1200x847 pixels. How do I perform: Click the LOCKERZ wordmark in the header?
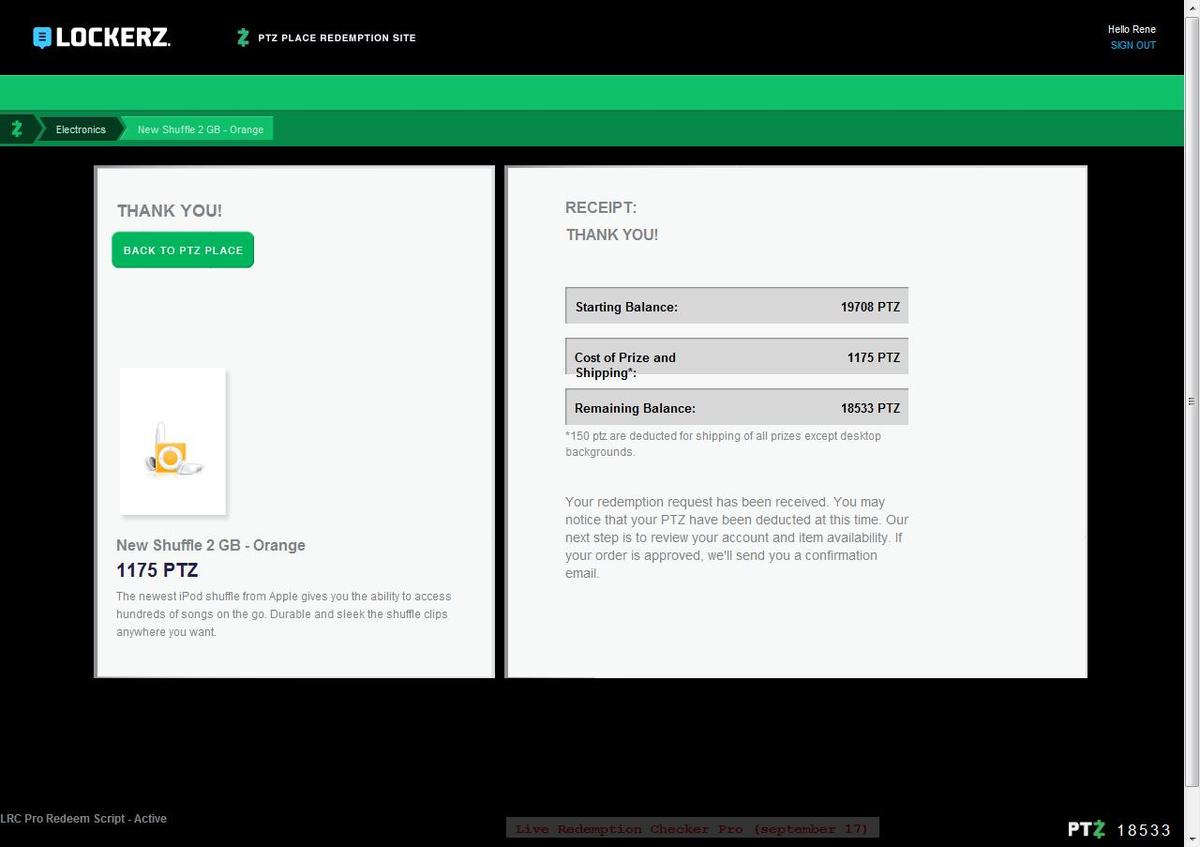[113, 38]
